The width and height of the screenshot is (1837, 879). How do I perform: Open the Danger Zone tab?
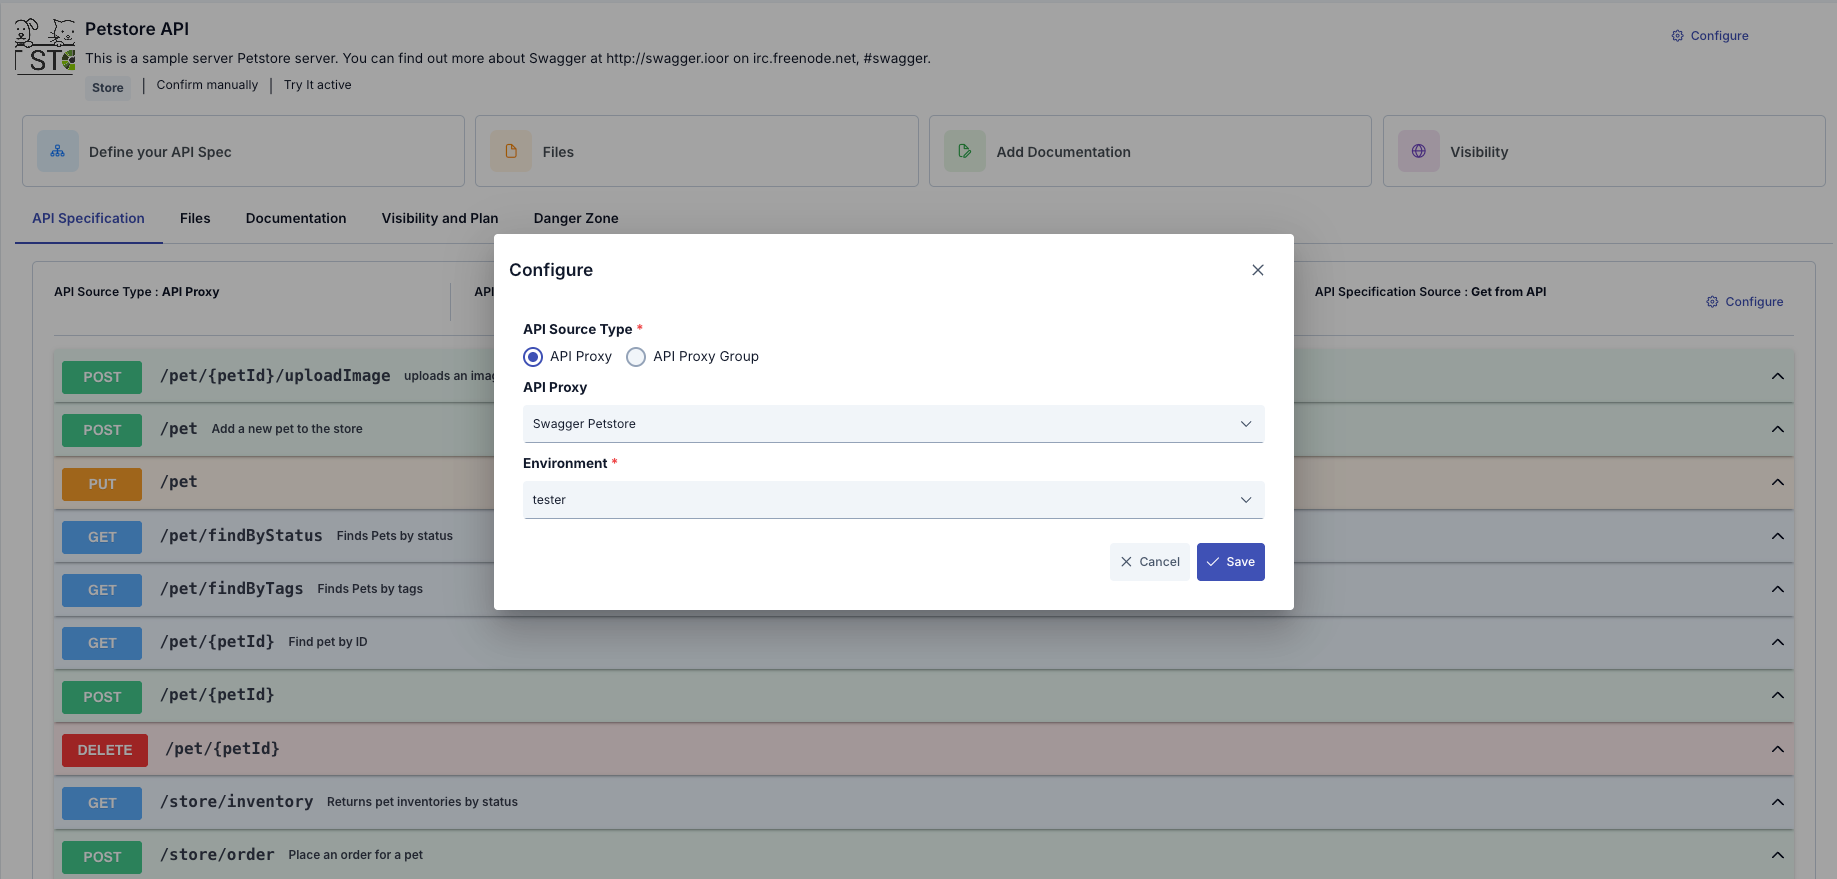576,218
